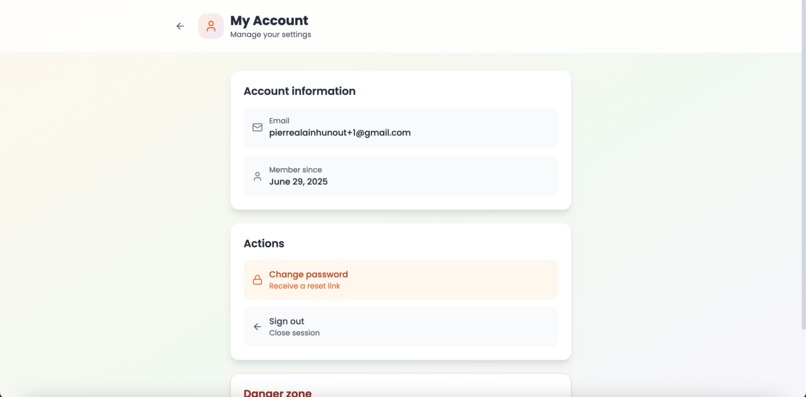The height and width of the screenshot is (397, 806).
Task: Click the Close session subtext
Action: pyautogui.click(x=294, y=333)
